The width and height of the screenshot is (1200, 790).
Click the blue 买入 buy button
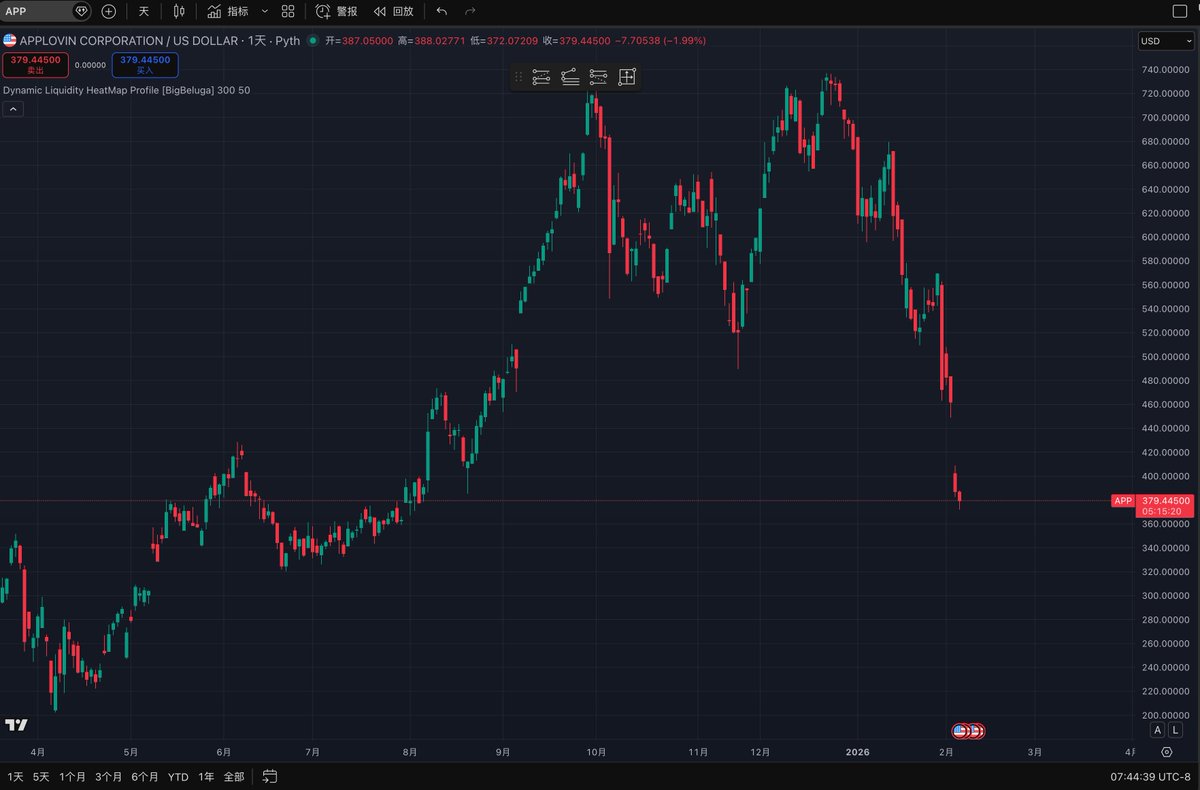(x=145, y=64)
